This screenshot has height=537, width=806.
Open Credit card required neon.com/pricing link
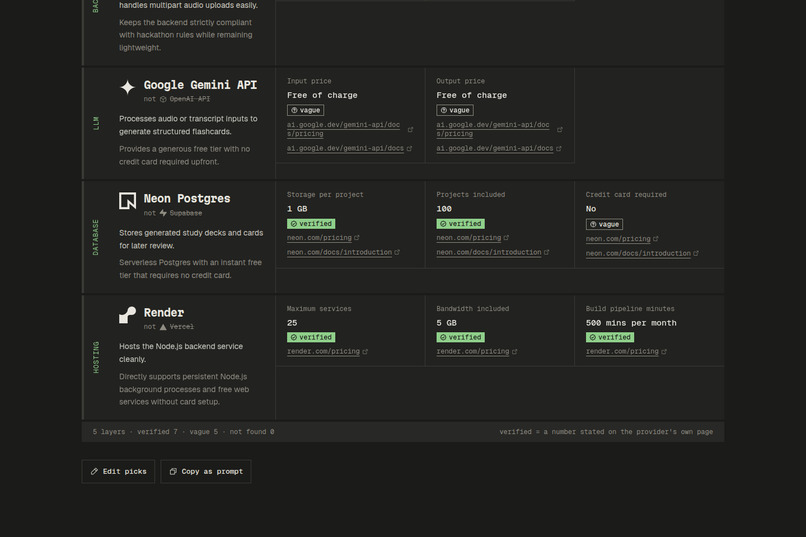(x=618, y=239)
